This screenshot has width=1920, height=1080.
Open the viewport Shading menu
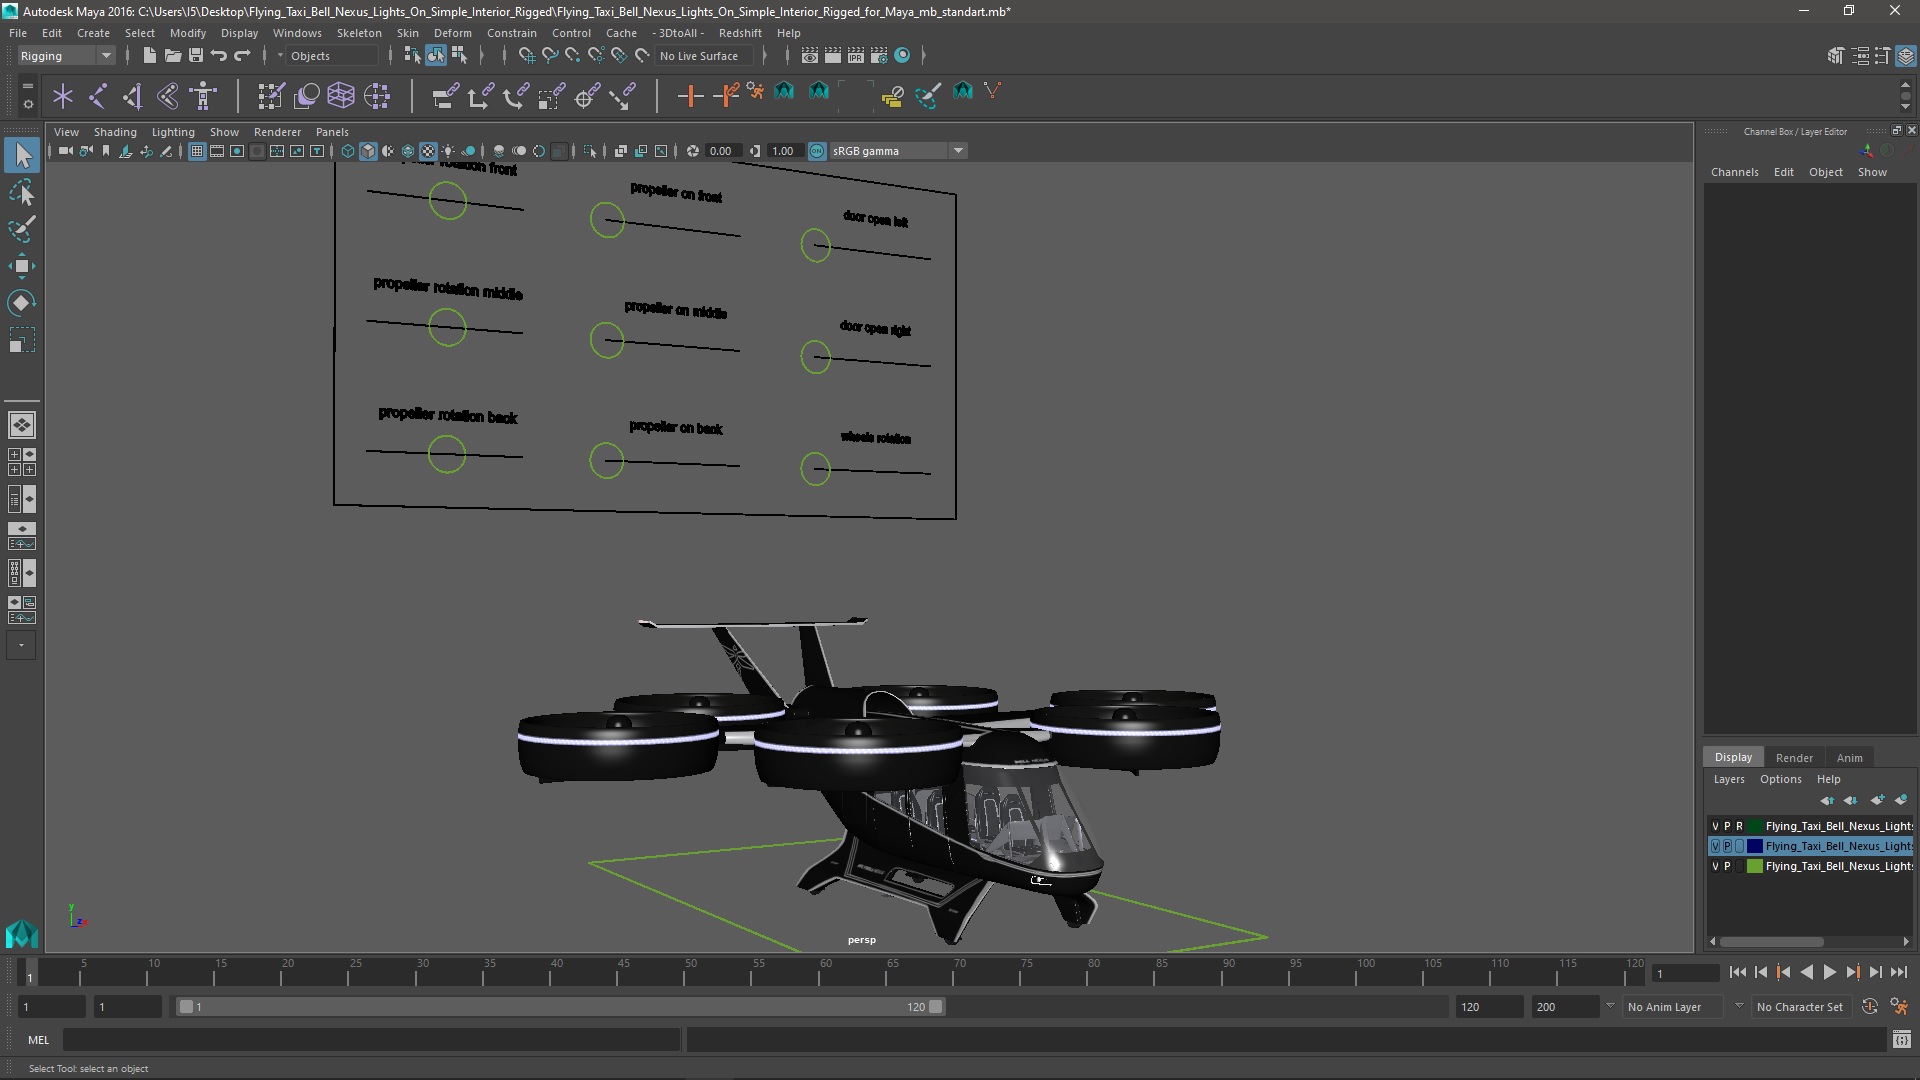[115, 132]
